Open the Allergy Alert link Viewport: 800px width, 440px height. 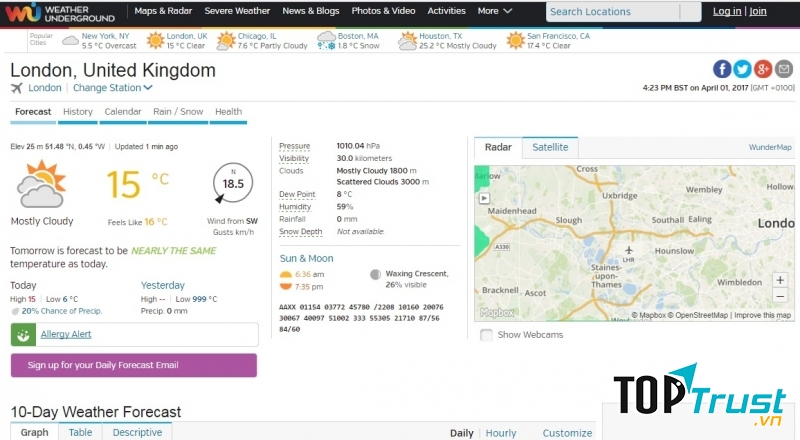tap(66, 334)
